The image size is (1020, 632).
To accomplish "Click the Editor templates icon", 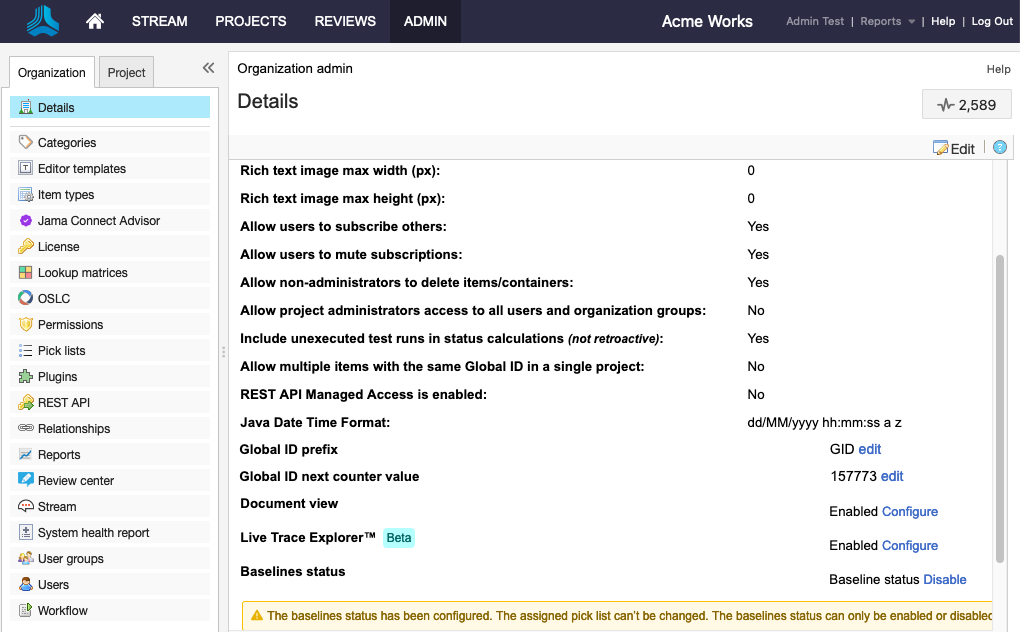I will point(25,168).
